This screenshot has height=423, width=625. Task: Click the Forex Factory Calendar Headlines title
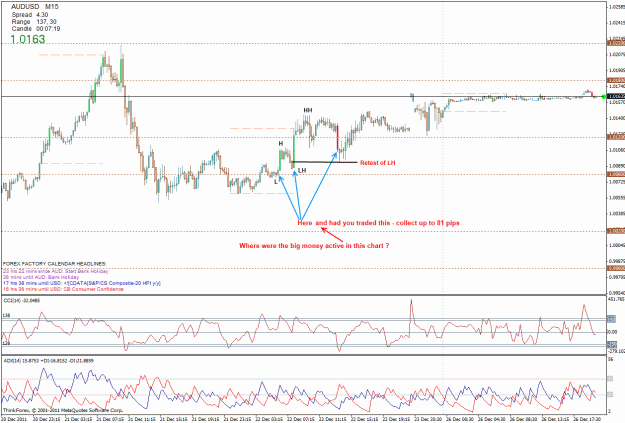click(x=55, y=264)
